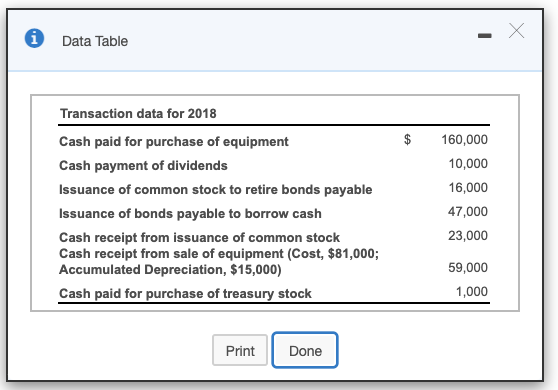Viewport: 558px width, 390px height.
Task: Click 'Issuance of common stock to retire bonds payable'
Action: [216, 190]
